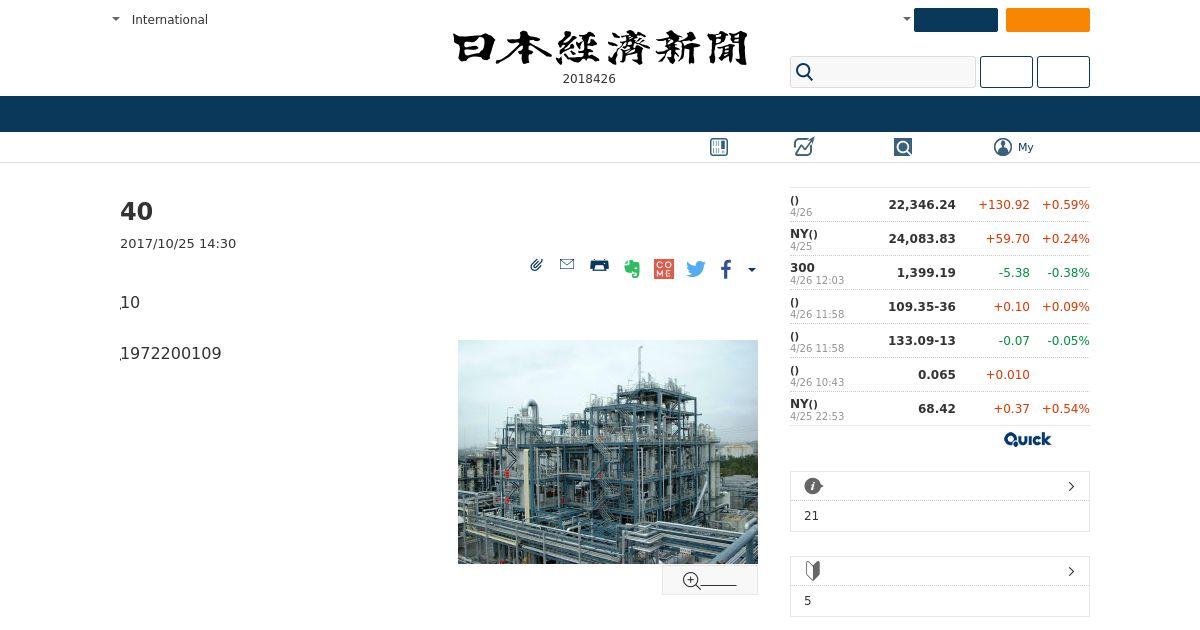Click the 0.065 yield value

[x=937, y=374]
